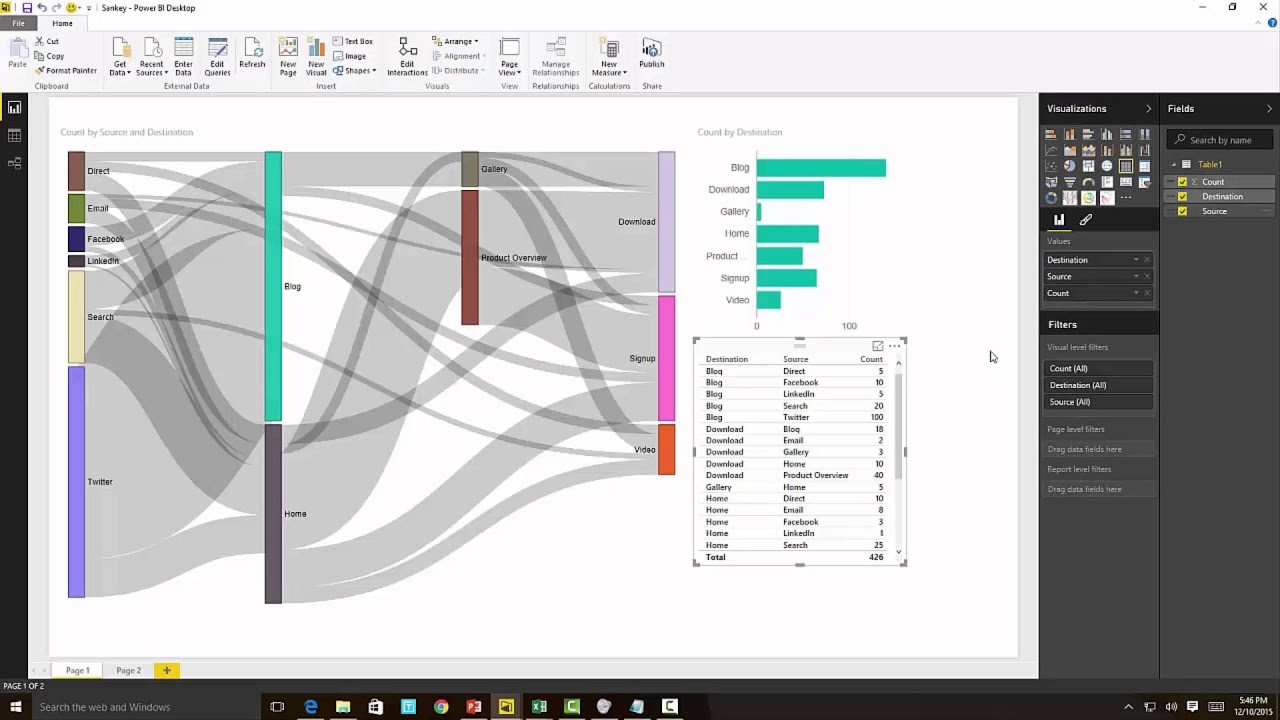This screenshot has width=1280, height=720.
Task: Select the map globe visualization
Action: point(1107,166)
